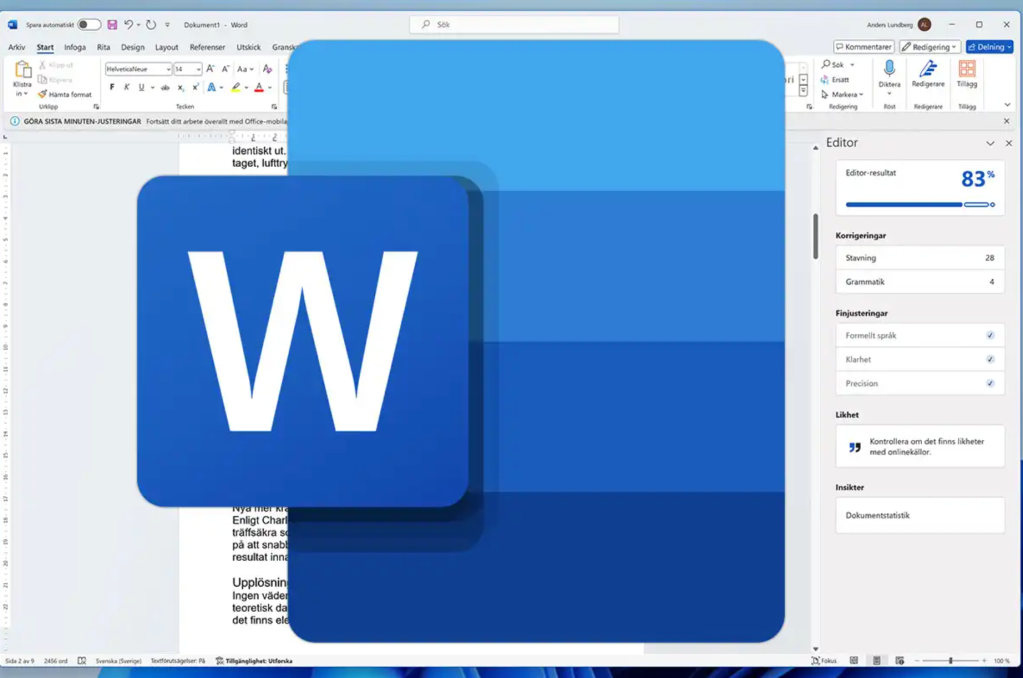Viewport: 1023px width, 678px height.
Task: Click Svenska (Sverige) language in status bar
Action: click(118, 660)
